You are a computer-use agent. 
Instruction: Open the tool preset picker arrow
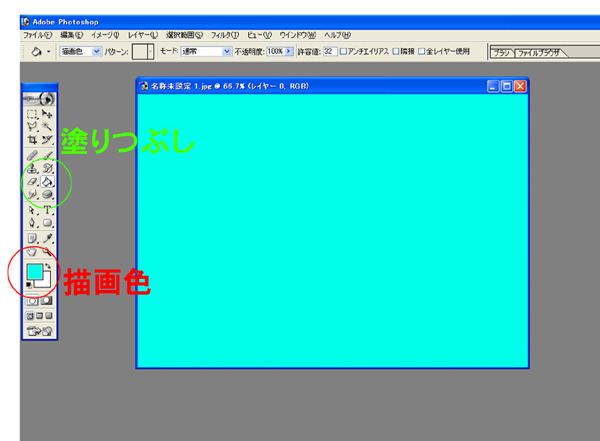click(x=49, y=51)
